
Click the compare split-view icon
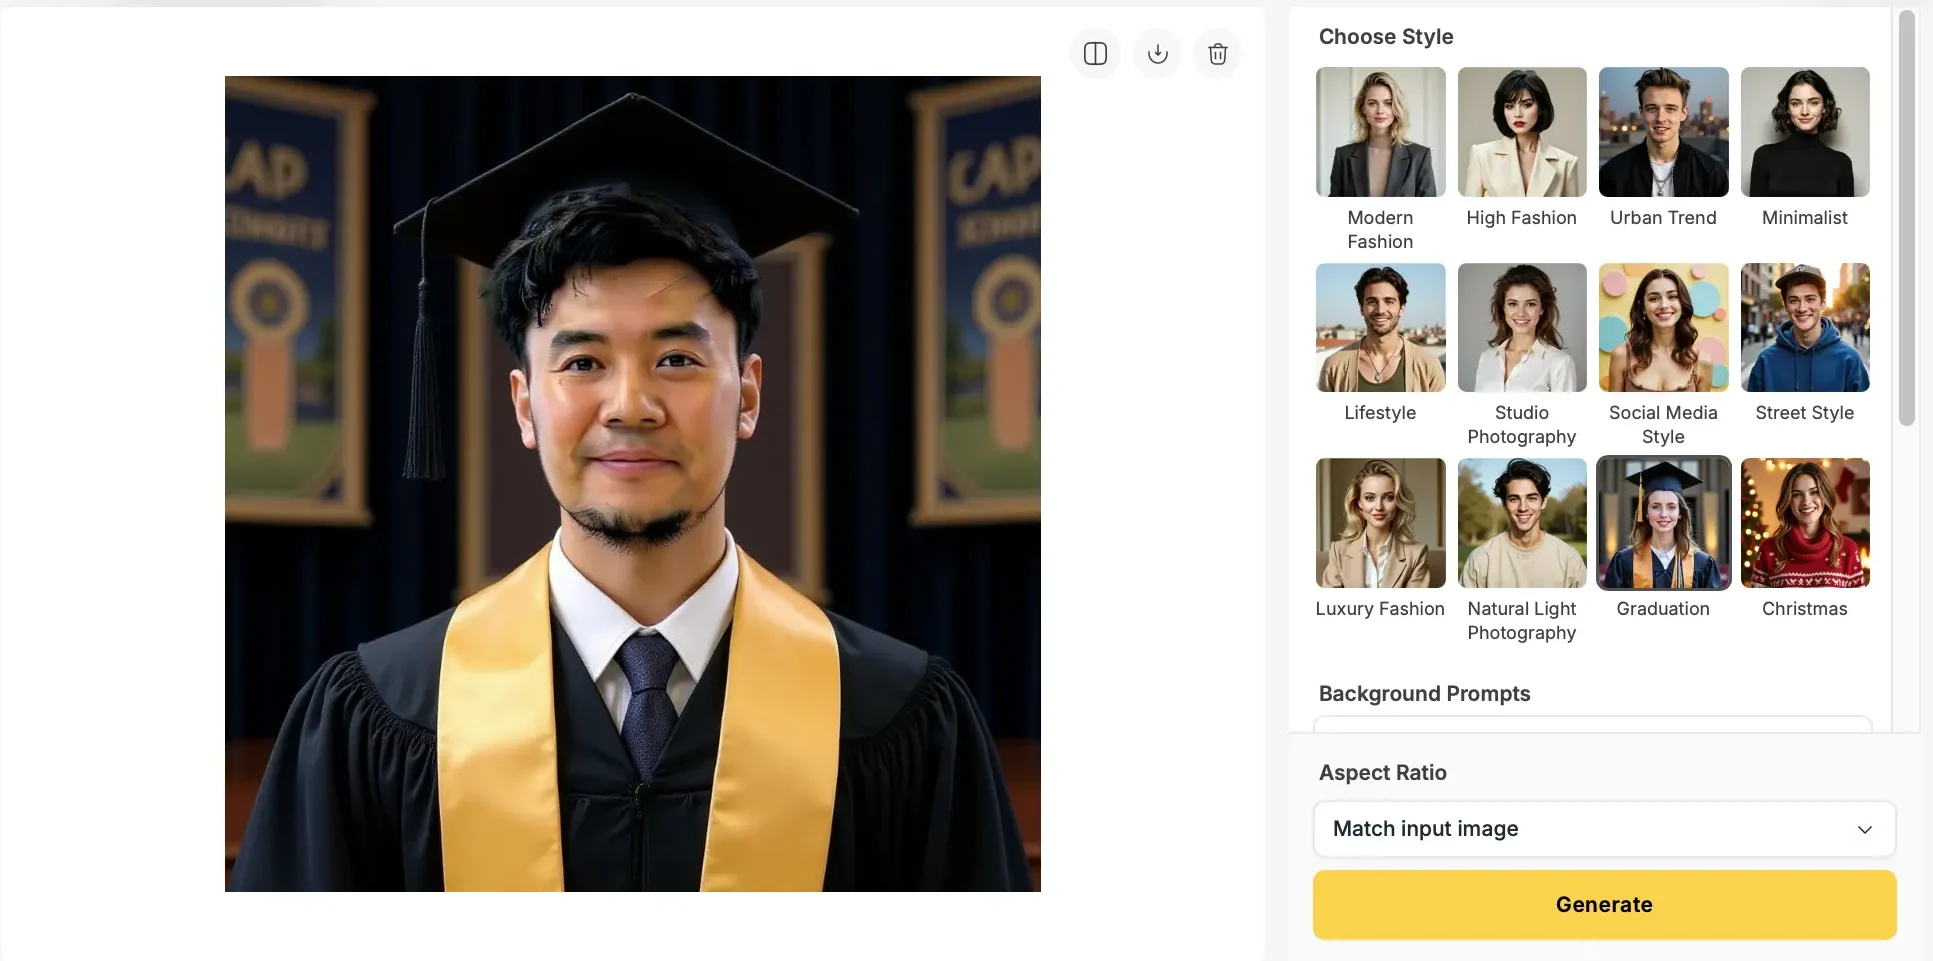1095,54
